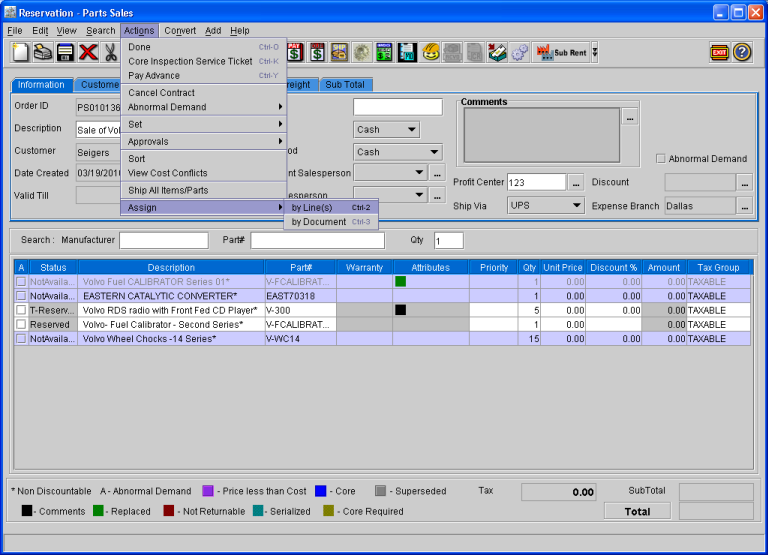
Task: Click the grayed CR document icon
Action: point(475,52)
